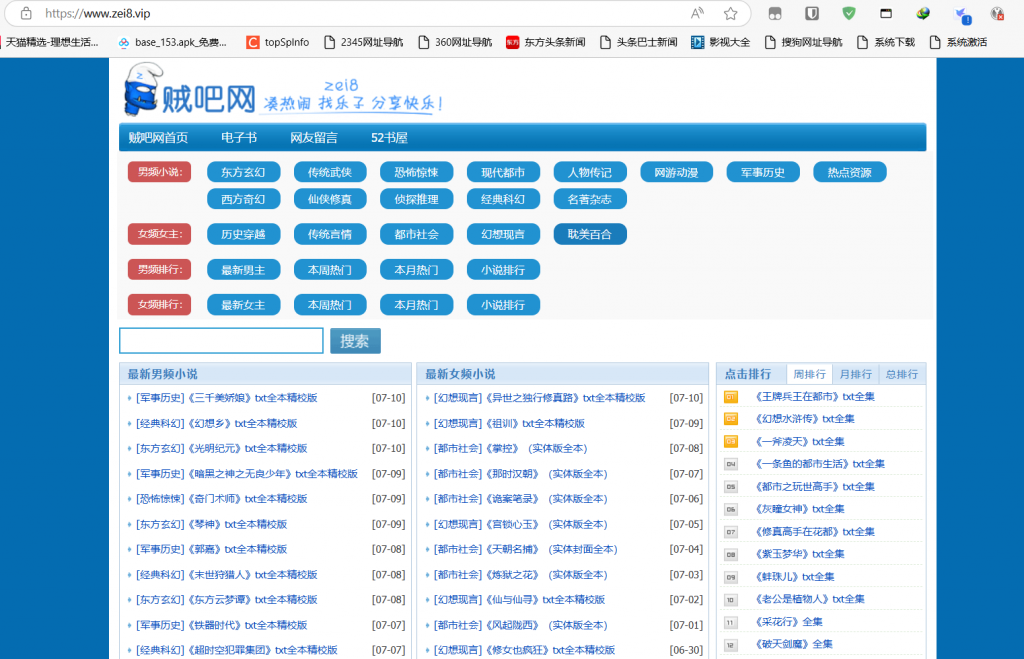Click the favorites star in the address bar
1024x659 pixels.
click(x=731, y=14)
